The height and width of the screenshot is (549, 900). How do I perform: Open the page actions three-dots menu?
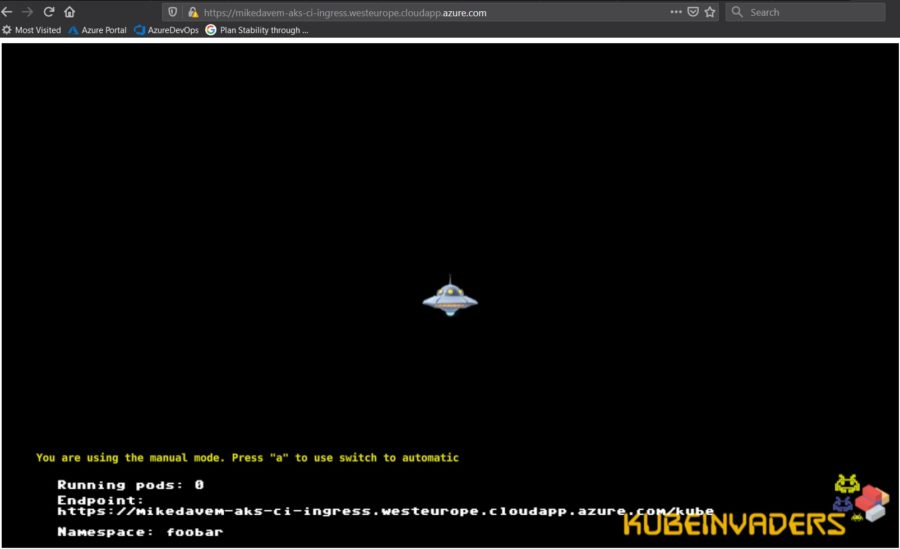[x=676, y=12]
